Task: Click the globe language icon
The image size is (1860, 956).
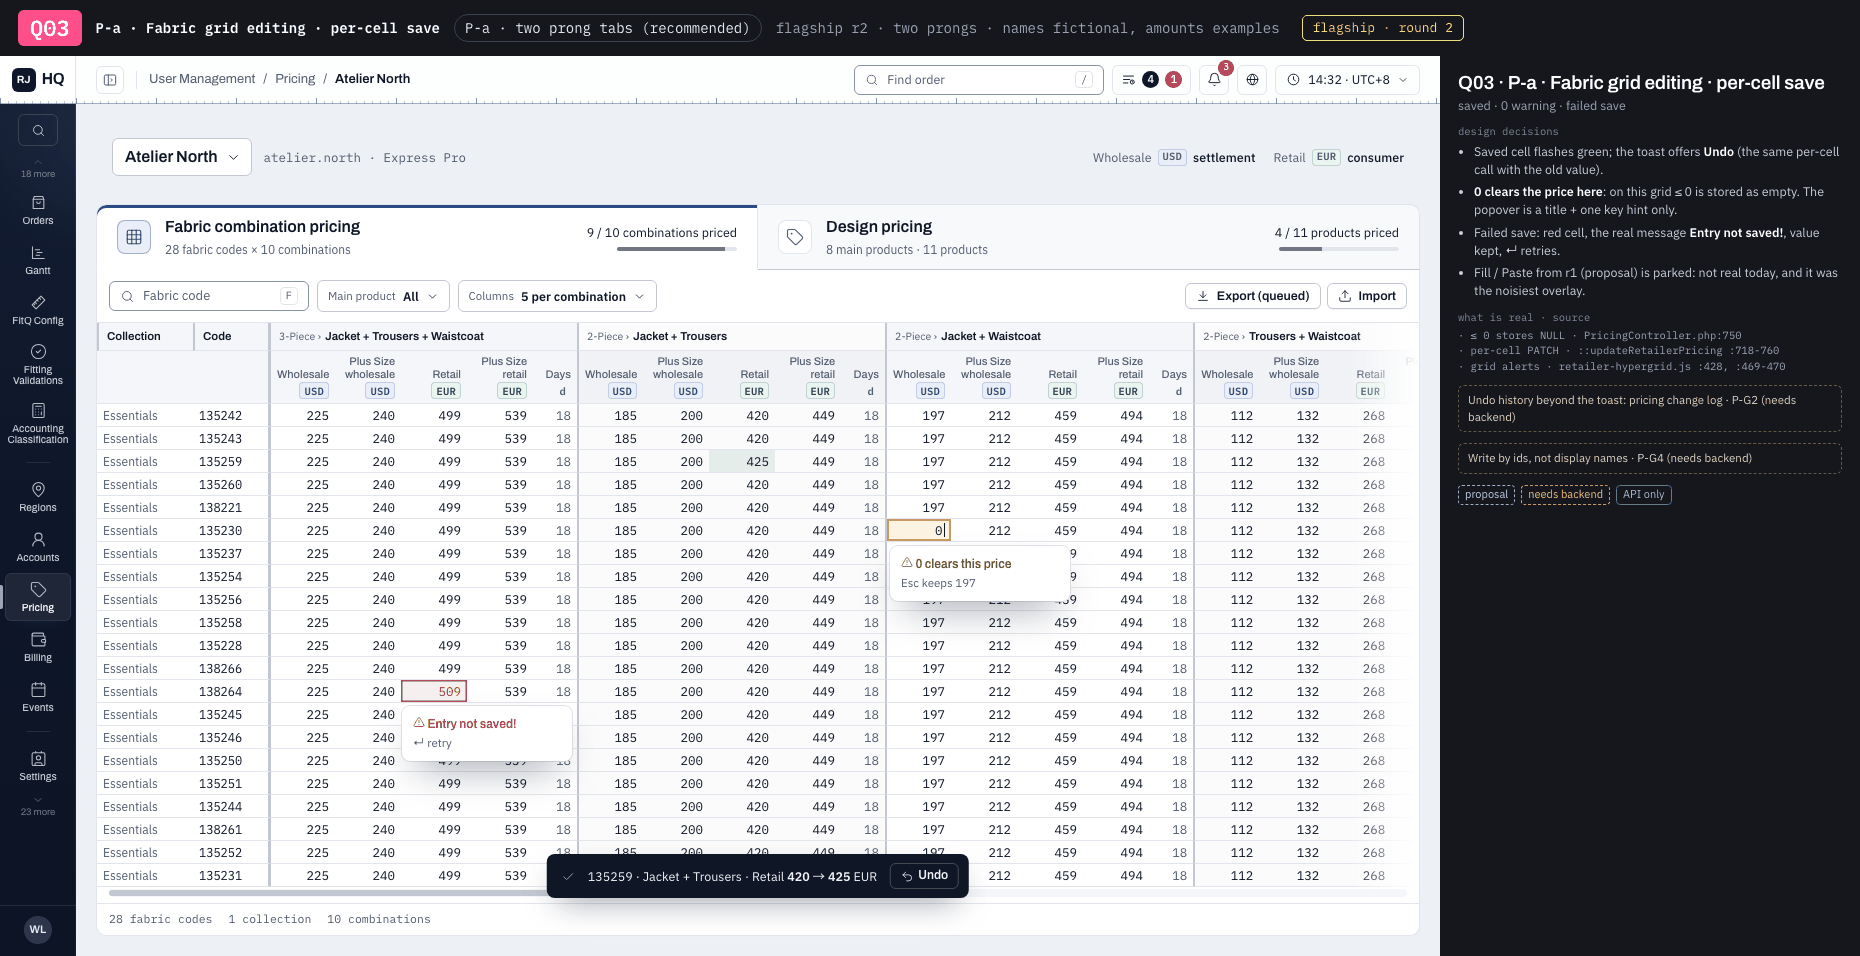Action: click(1252, 79)
